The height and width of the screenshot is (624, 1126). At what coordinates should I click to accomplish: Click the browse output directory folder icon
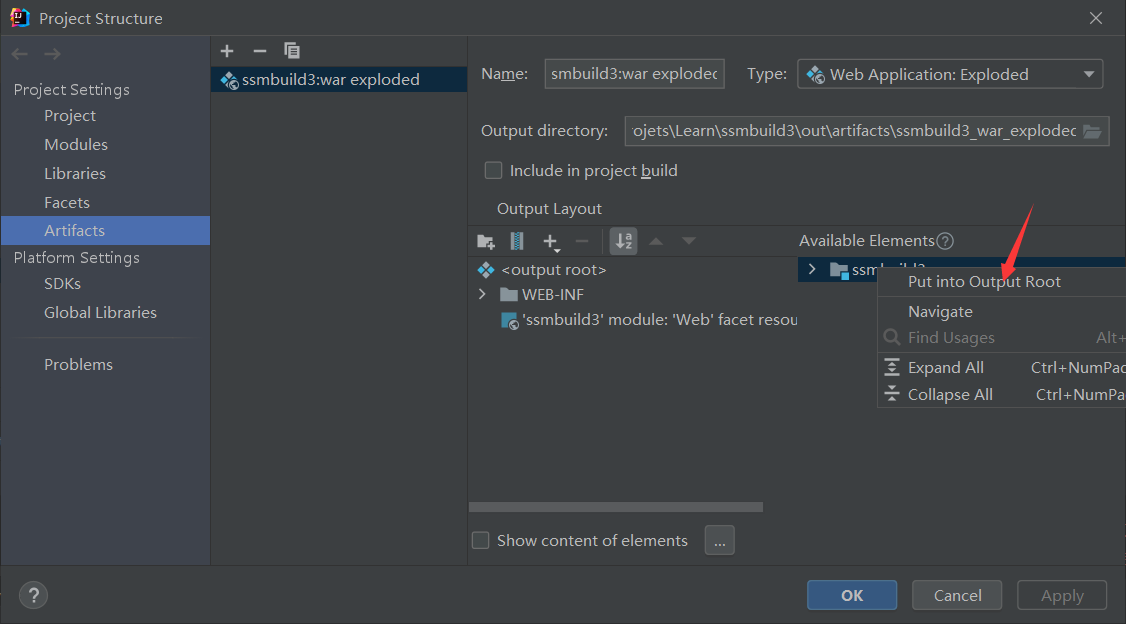(1092, 131)
